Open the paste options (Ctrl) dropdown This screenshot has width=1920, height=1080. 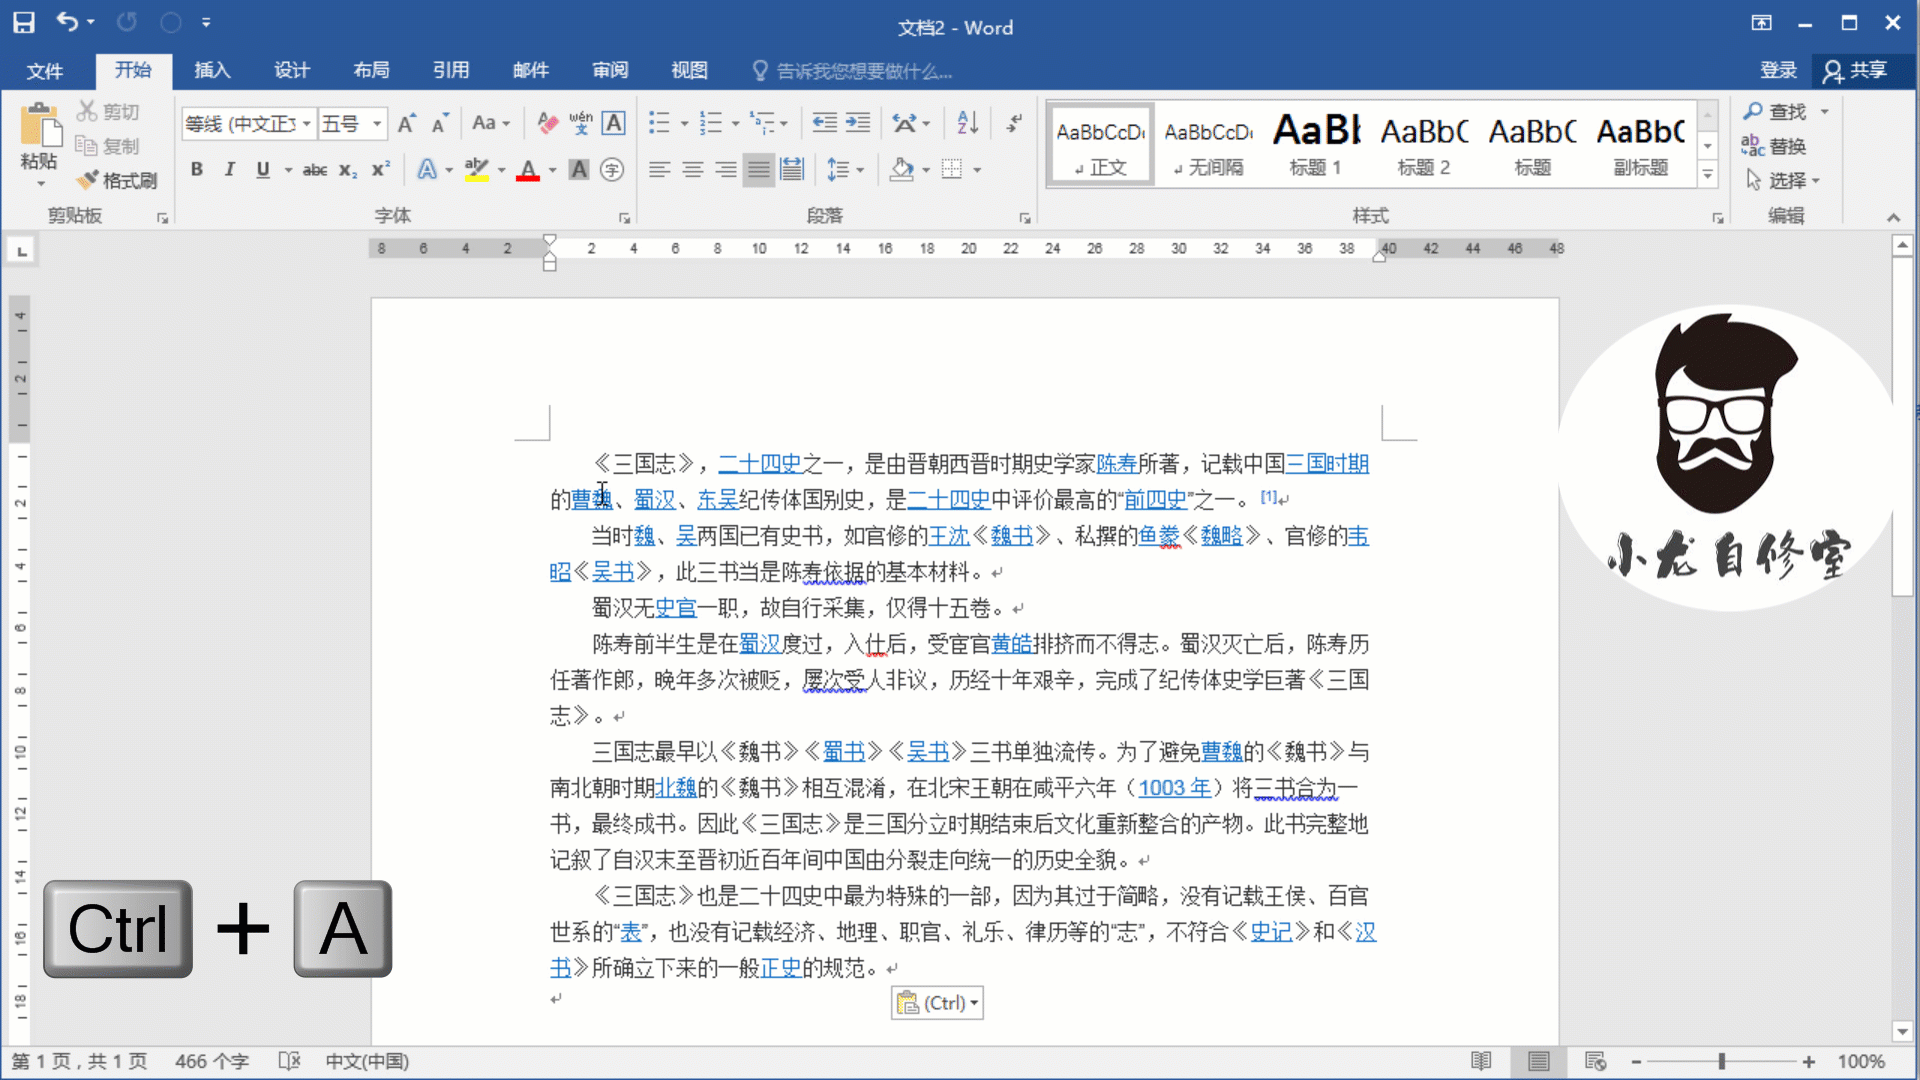click(937, 1003)
